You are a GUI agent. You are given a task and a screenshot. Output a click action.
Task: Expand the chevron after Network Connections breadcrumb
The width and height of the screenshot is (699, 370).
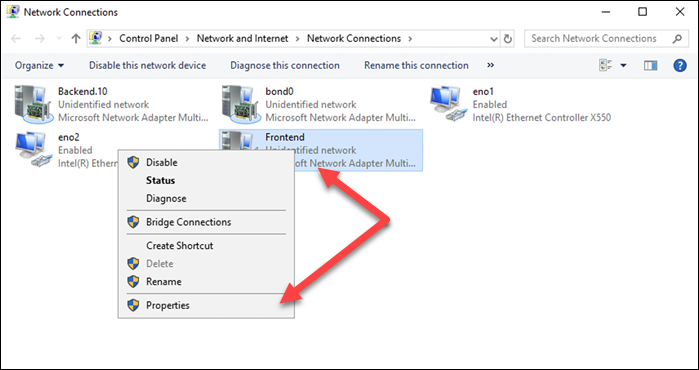point(410,39)
